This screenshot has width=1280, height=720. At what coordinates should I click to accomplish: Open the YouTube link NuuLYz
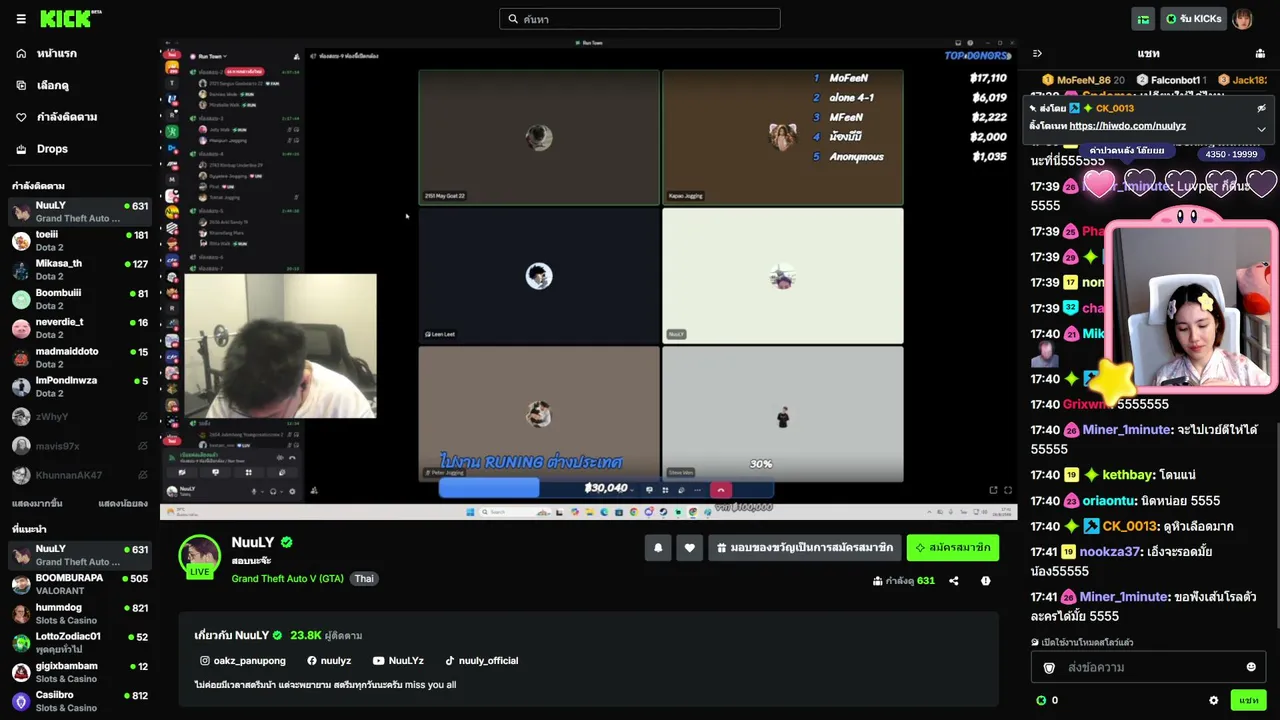[398, 660]
